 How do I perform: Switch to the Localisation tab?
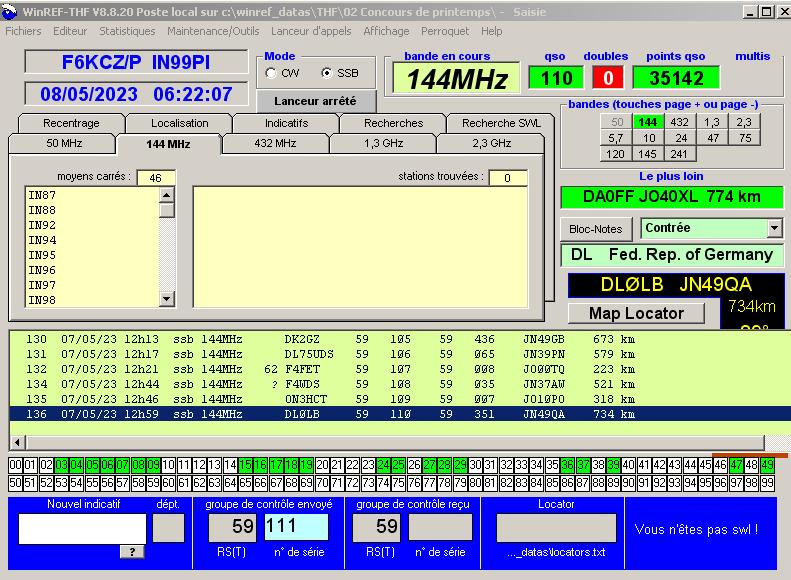click(x=180, y=123)
